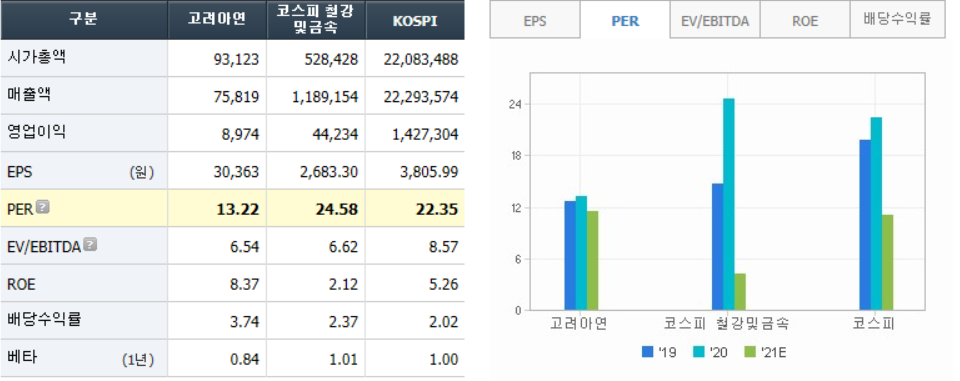Click the 코스피 철강및금속 chart axis label
Viewport: 960px width, 381px height.
[x=727, y=323]
